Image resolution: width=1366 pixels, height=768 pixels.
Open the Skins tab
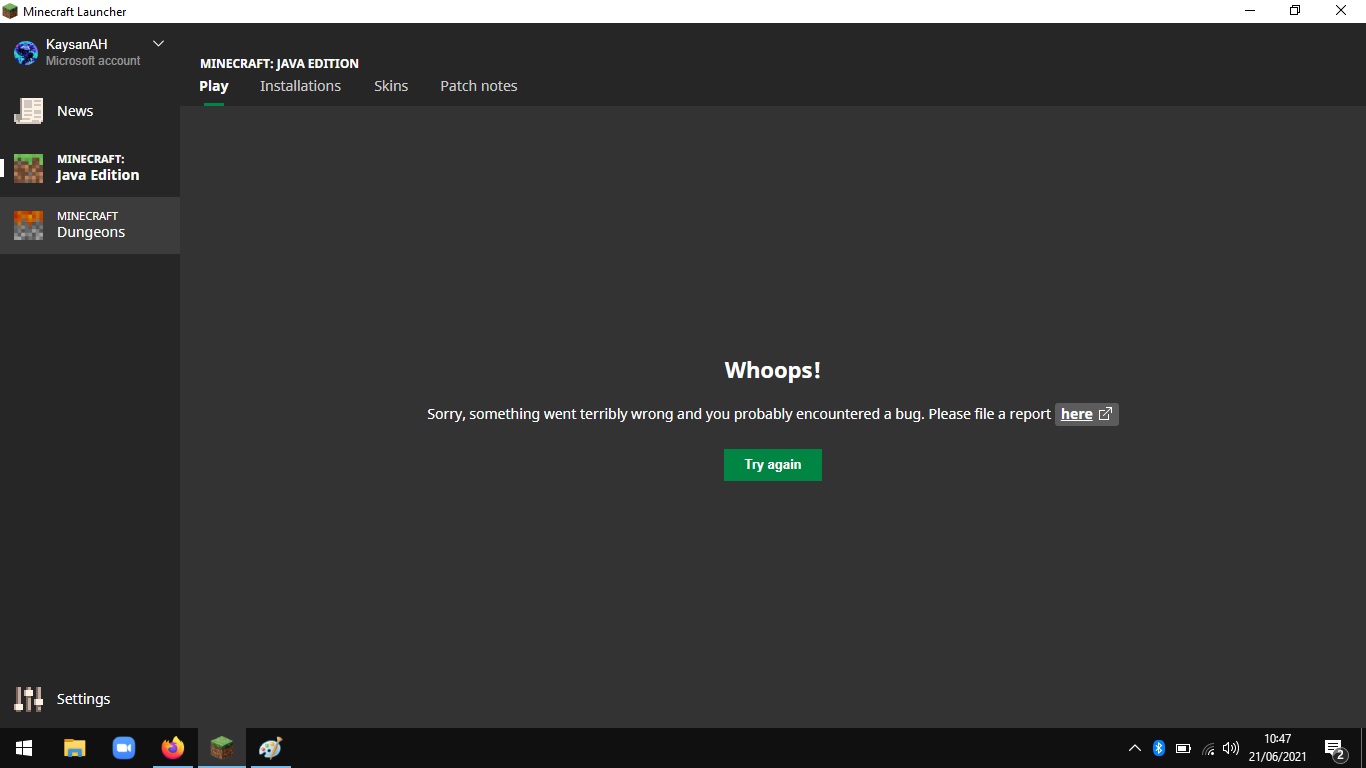pos(391,86)
